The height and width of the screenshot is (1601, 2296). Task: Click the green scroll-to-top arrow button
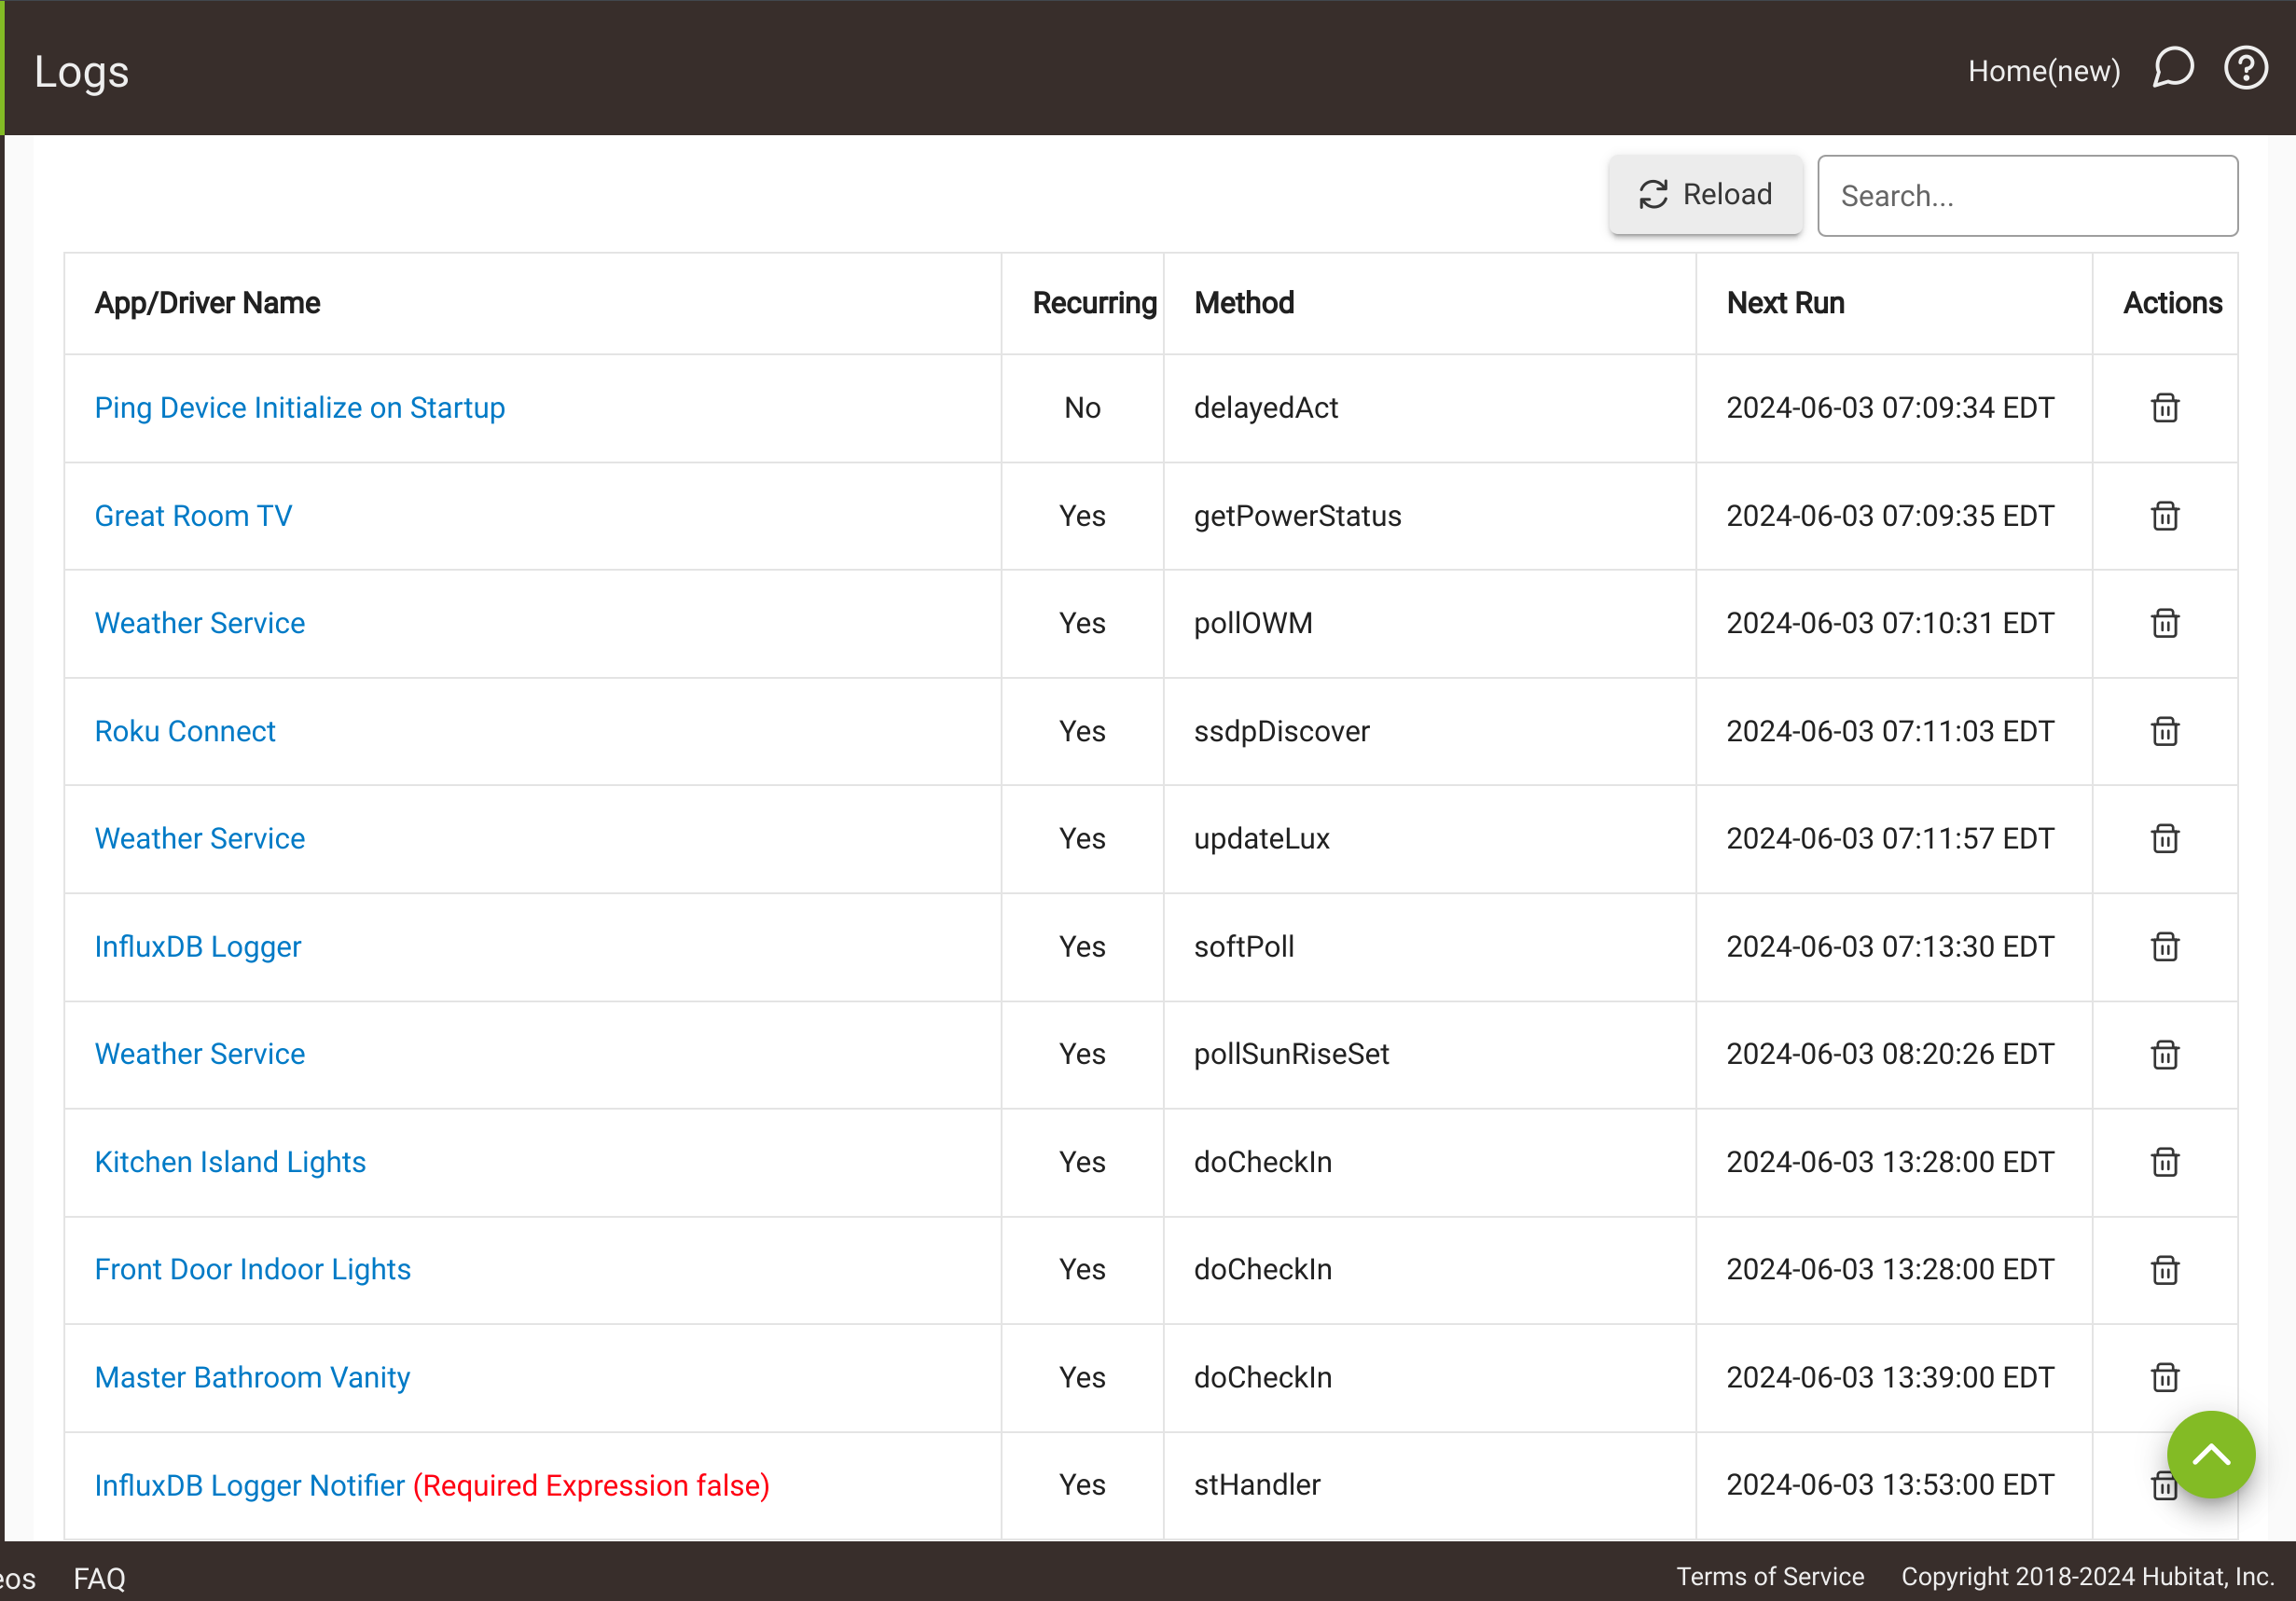[x=2210, y=1454]
